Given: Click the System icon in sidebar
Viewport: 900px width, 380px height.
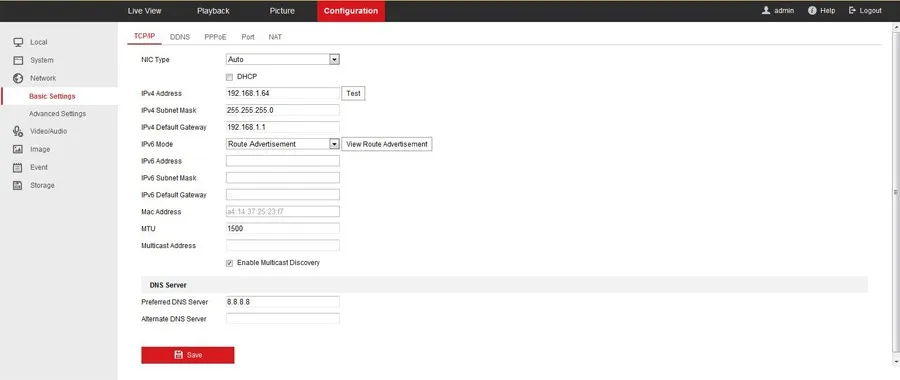Looking at the screenshot, I should tap(18, 60).
